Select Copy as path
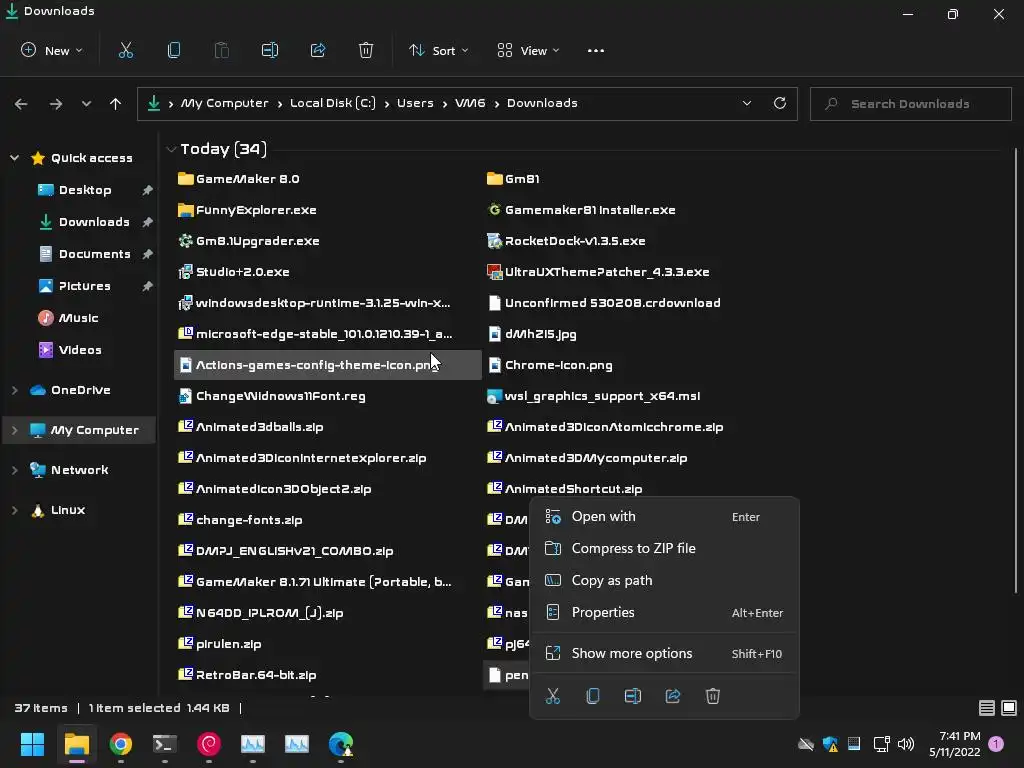1024x768 pixels. 664,581
